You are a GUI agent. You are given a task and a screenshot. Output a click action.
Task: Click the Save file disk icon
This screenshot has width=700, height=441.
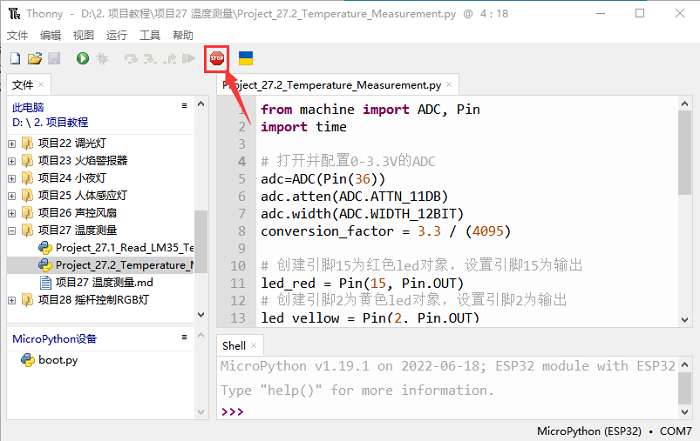click(x=54, y=60)
